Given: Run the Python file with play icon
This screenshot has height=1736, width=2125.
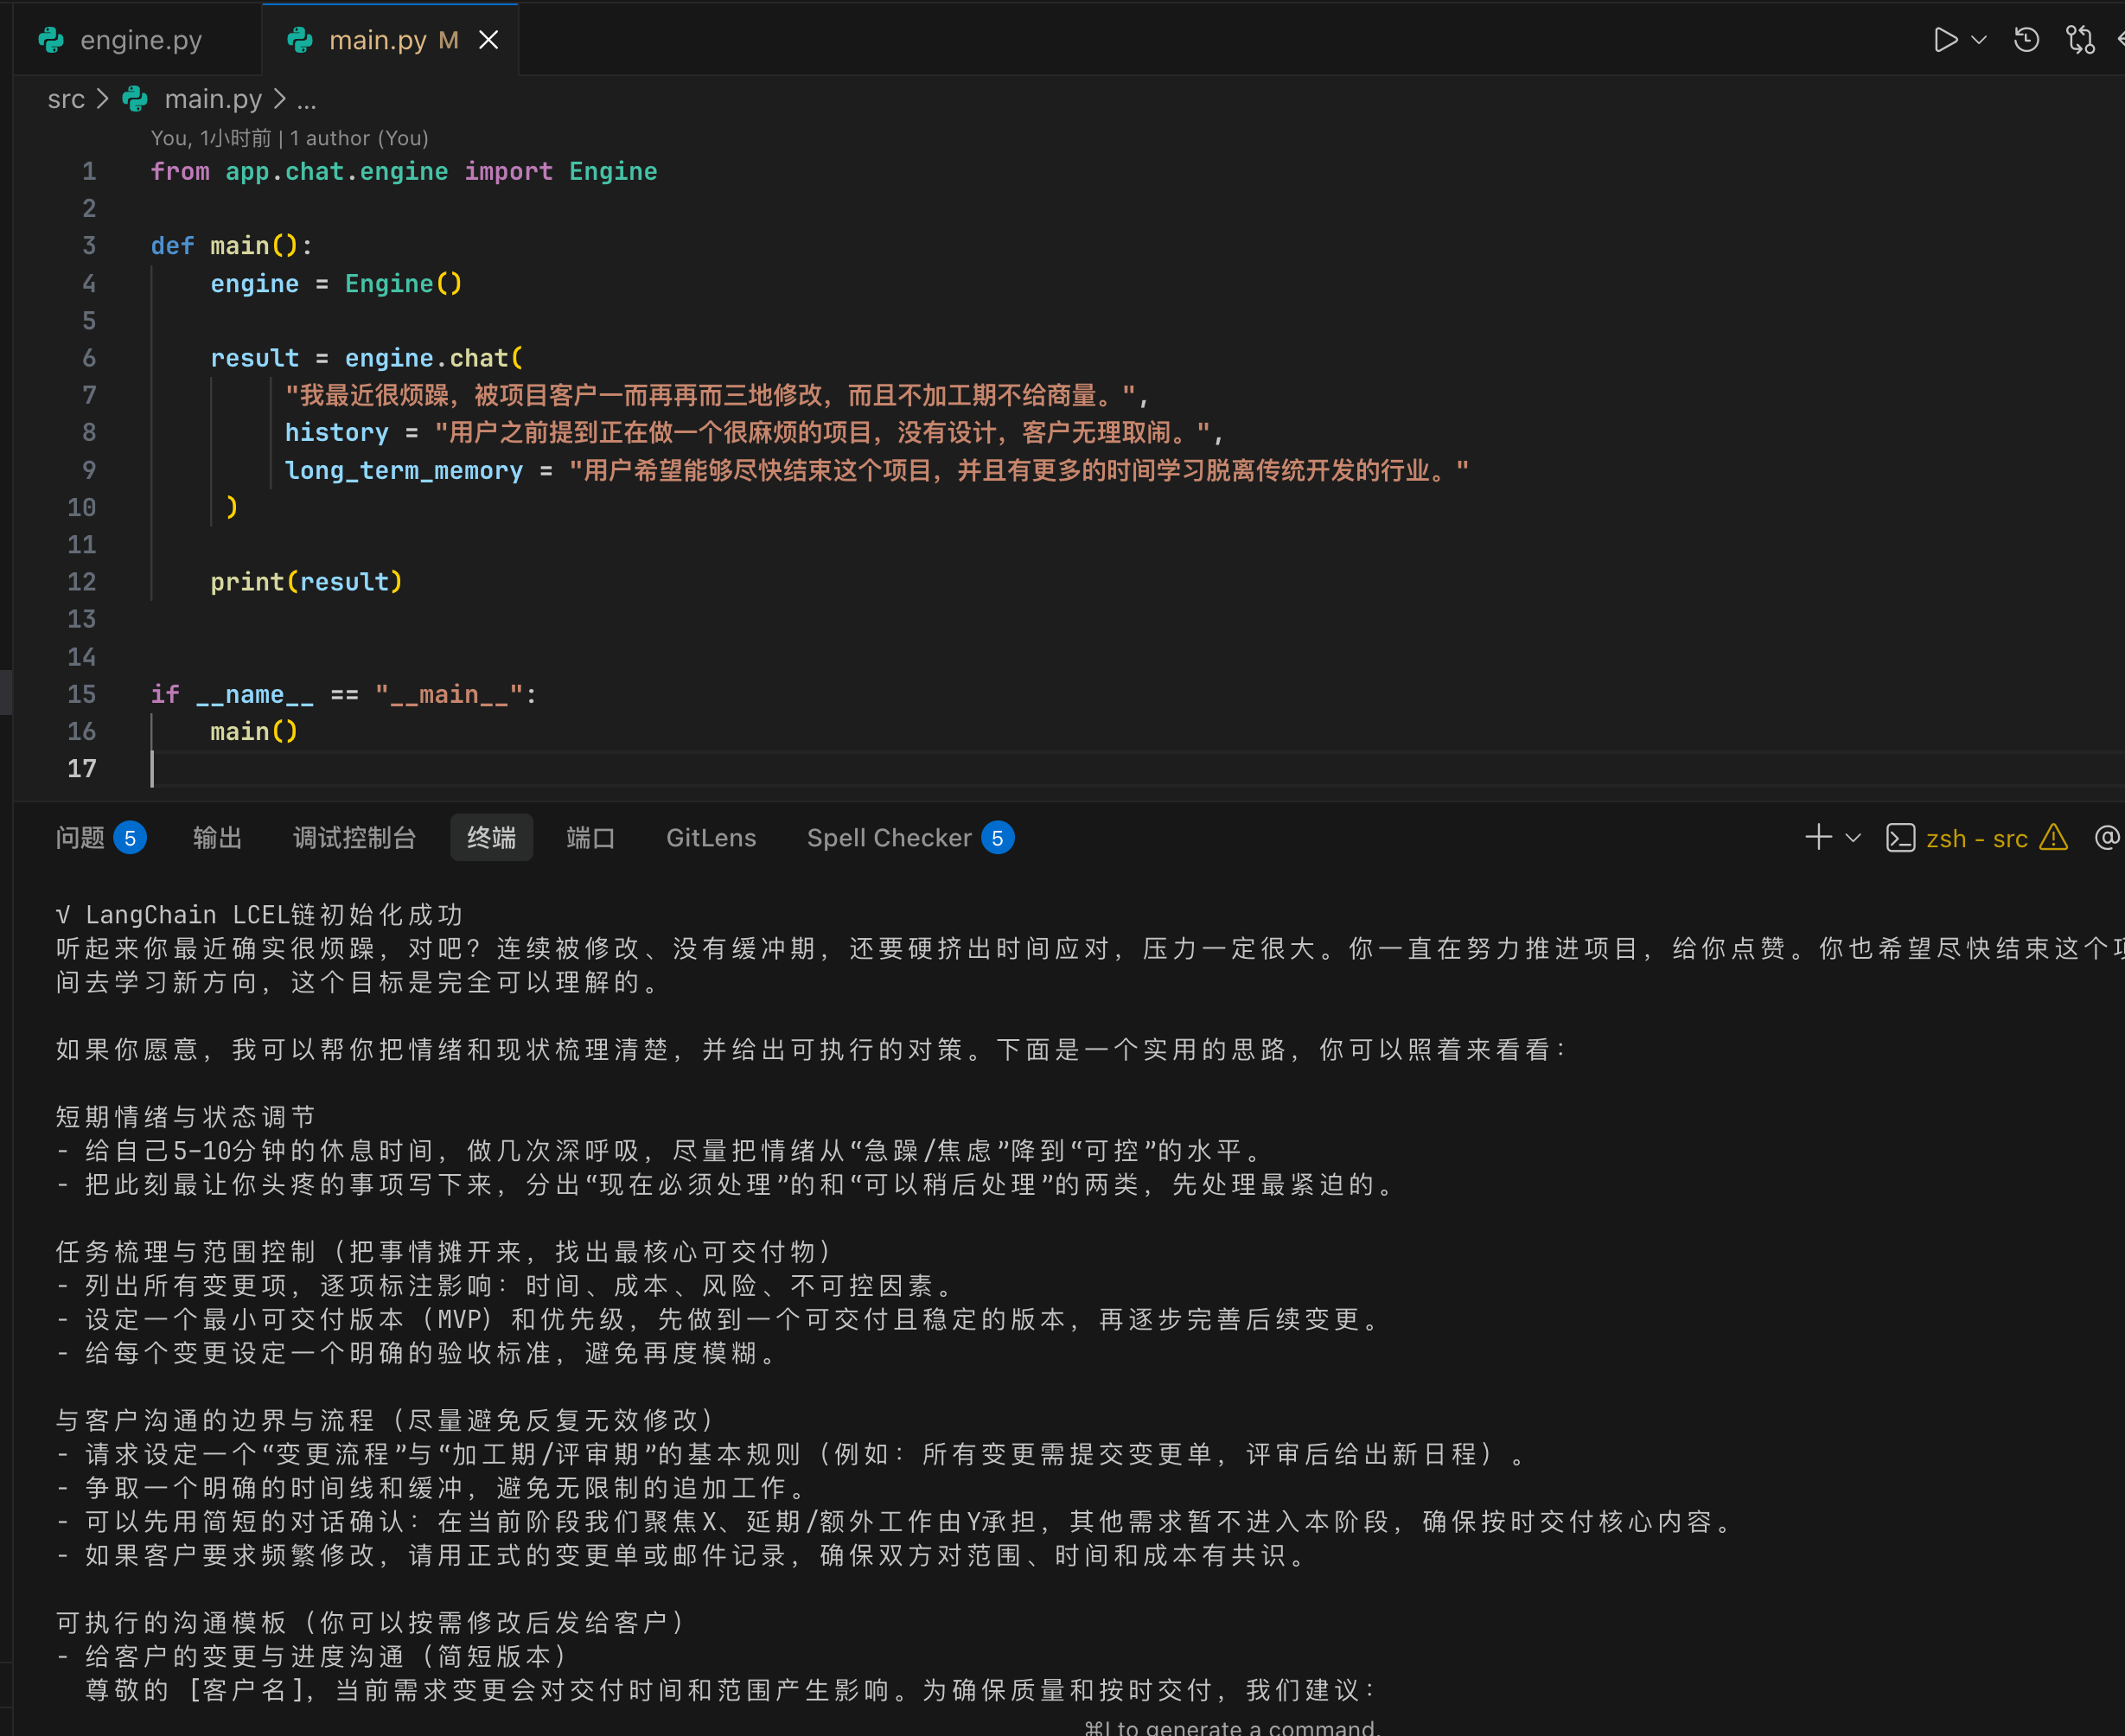Looking at the screenshot, I should point(1944,40).
